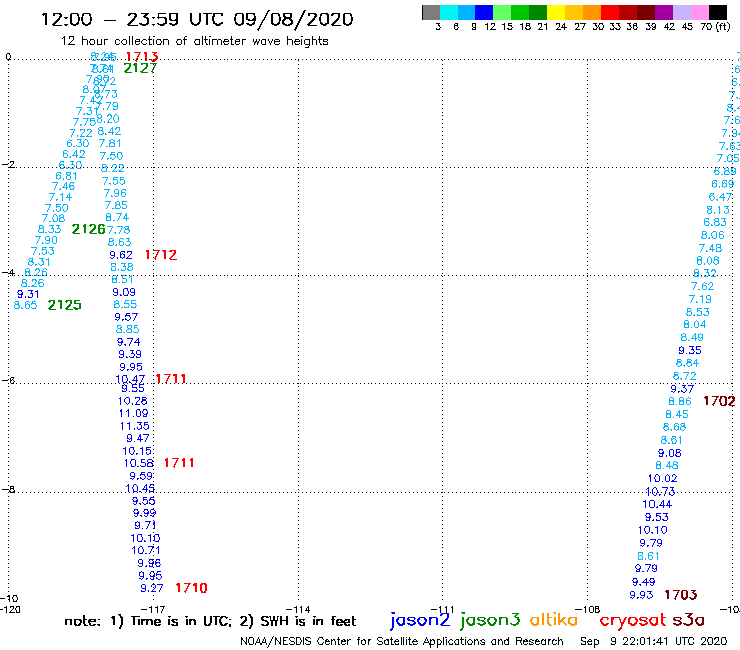Click the wave height value '9.08'
This screenshot has width=740, height=650.
click(x=670, y=453)
